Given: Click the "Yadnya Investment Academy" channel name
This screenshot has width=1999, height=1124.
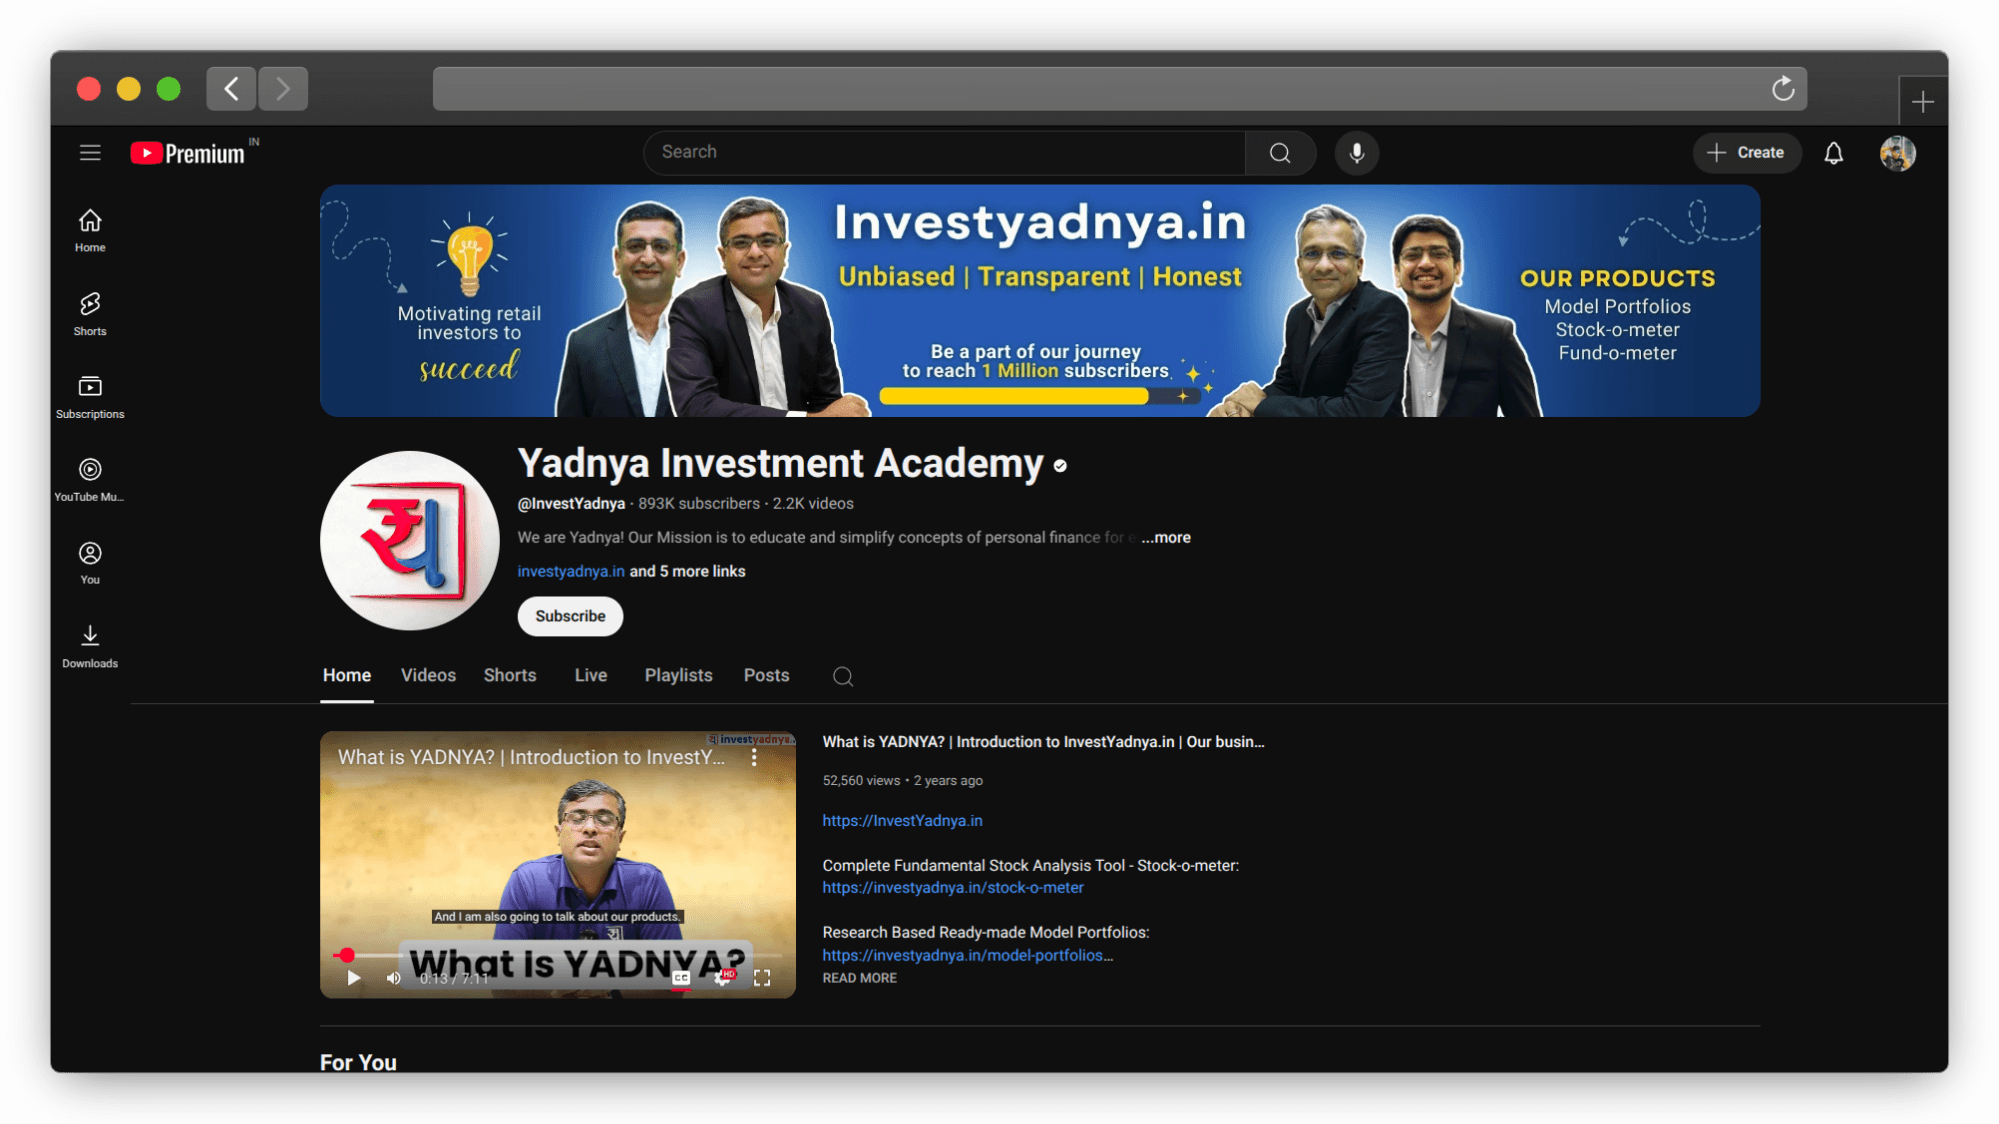Looking at the screenshot, I should 780,464.
